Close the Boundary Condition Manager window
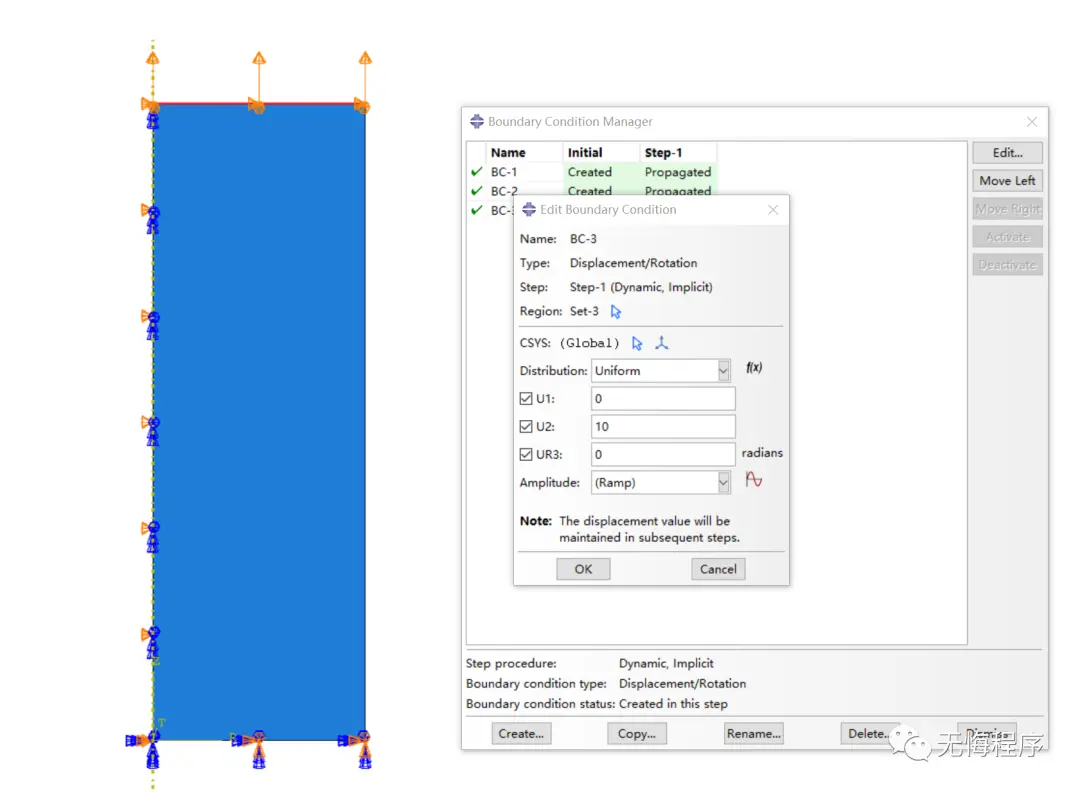The width and height of the screenshot is (1080, 793). tap(1031, 121)
